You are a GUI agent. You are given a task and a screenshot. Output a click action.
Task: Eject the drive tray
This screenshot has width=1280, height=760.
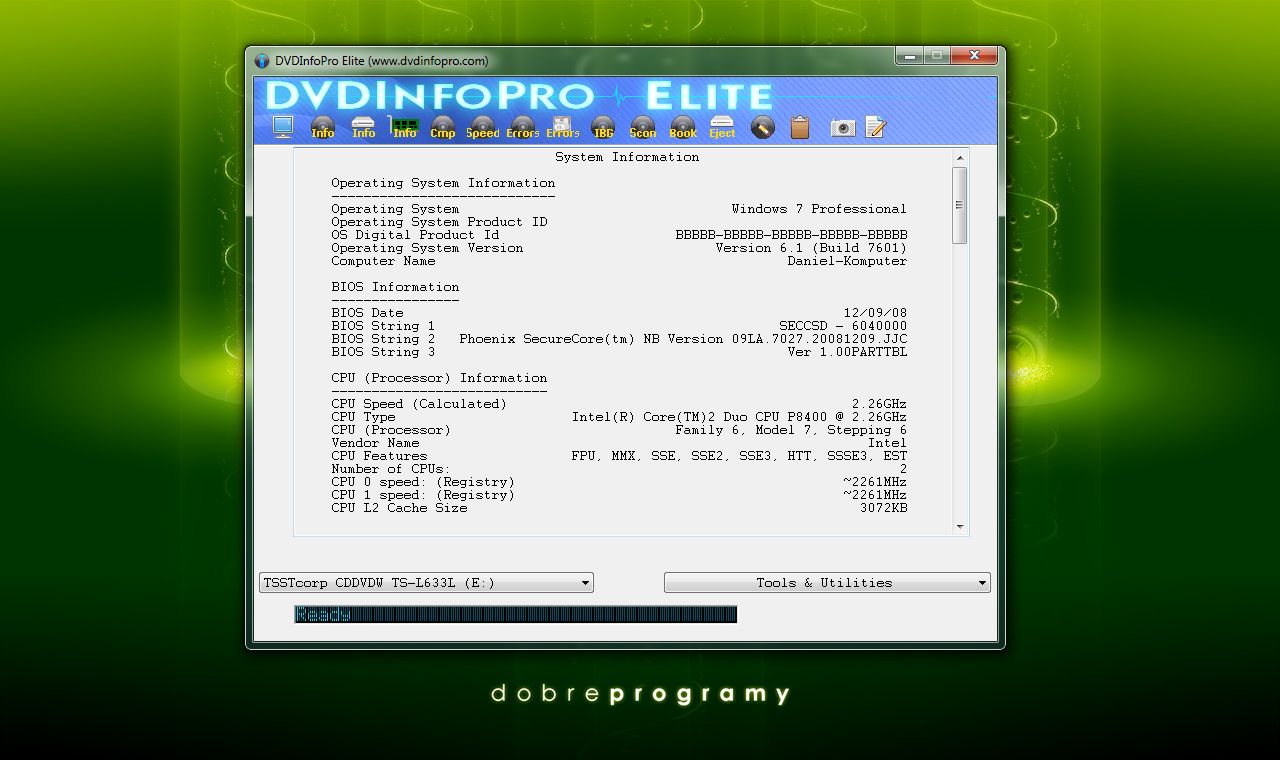[x=722, y=127]
